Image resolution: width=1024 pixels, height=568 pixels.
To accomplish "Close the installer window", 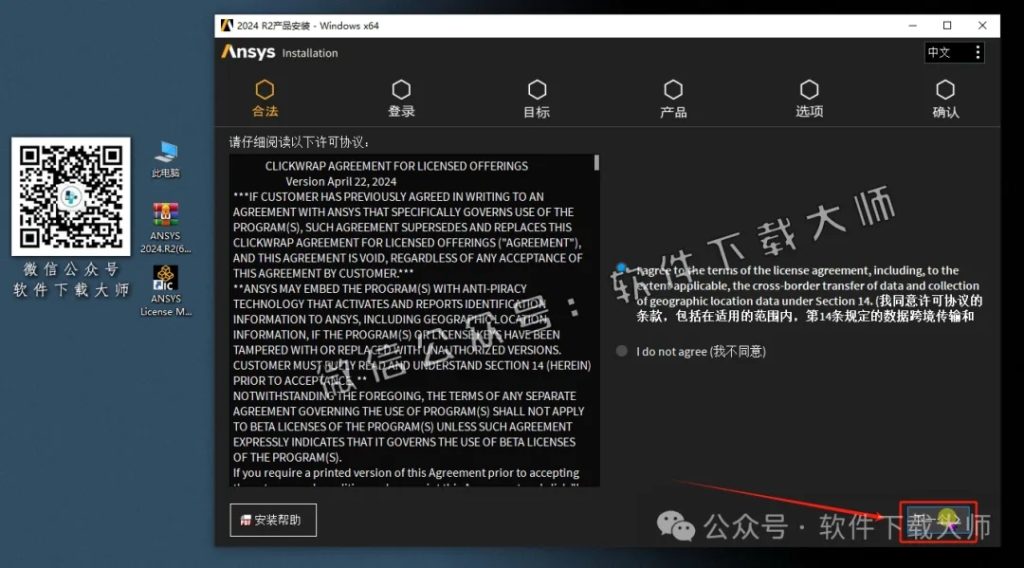I will [x=982, y=25].
